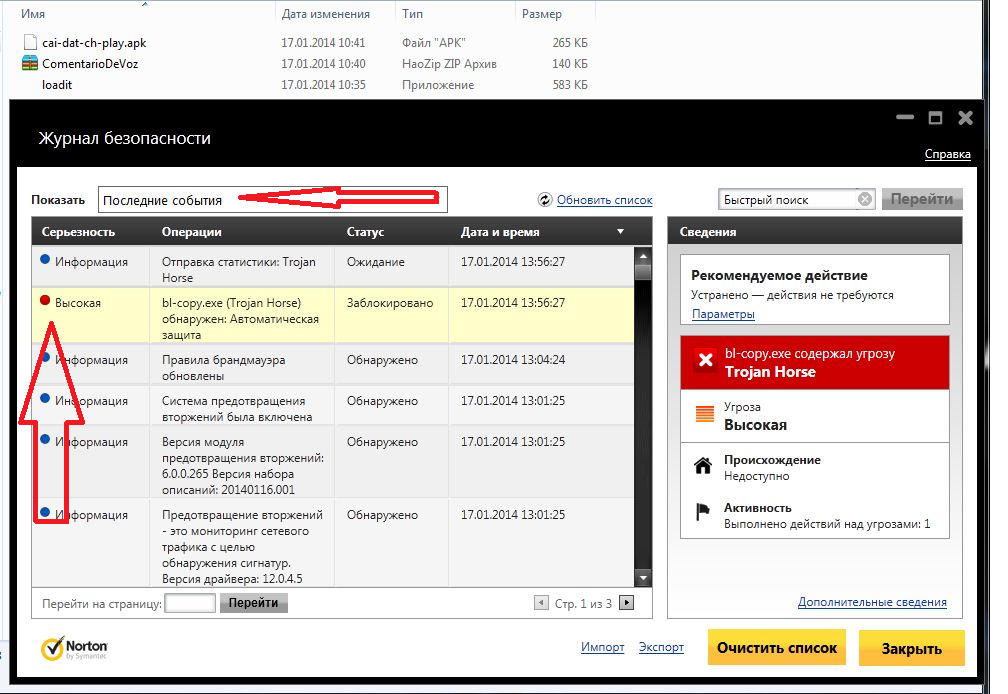This screenshot has height=694, width=1008.
Task: Click the ComentarioDeVoz ZIP archive icon
Action: coord(30,63)
